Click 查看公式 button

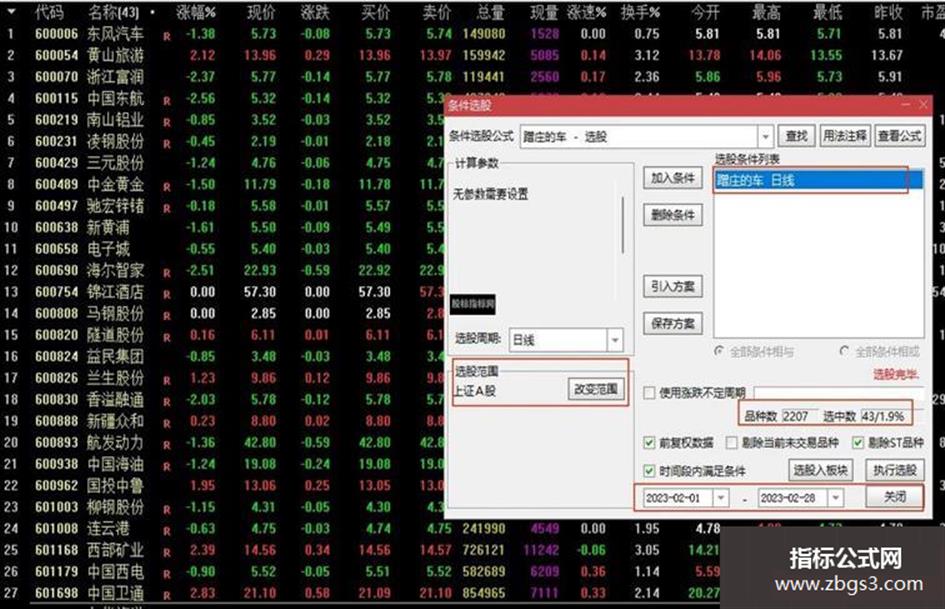pos(899,136)
